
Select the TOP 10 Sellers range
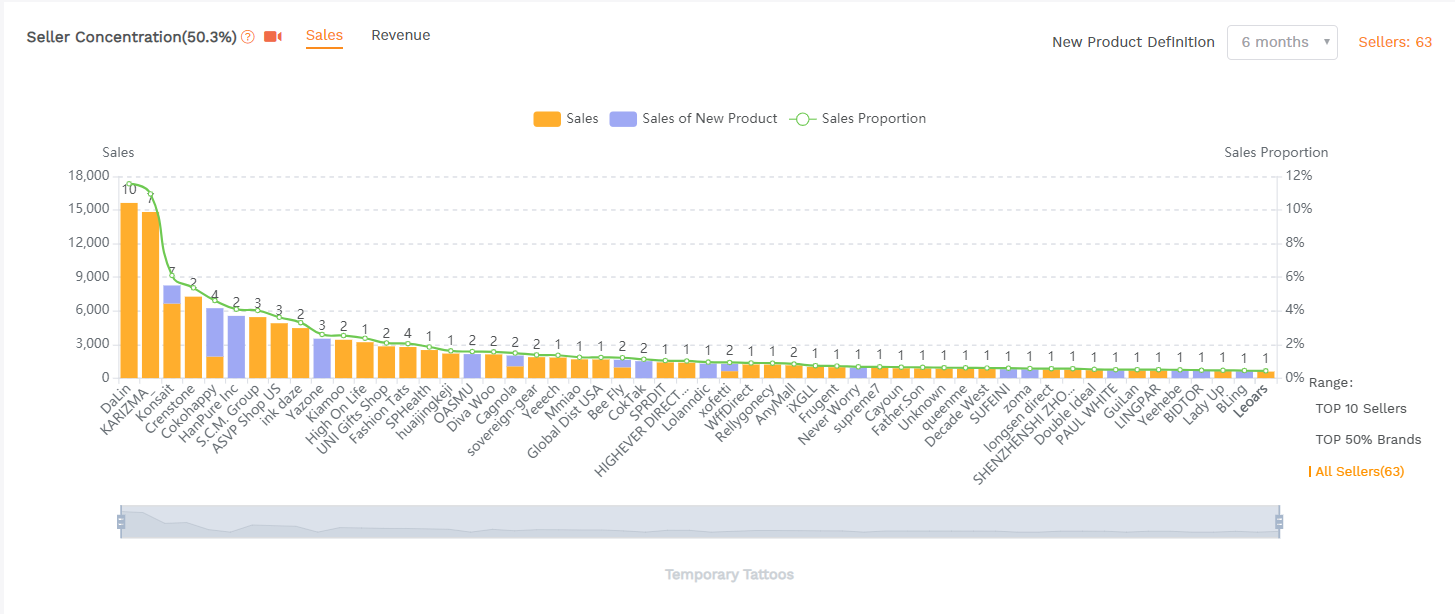point(1360,409)
